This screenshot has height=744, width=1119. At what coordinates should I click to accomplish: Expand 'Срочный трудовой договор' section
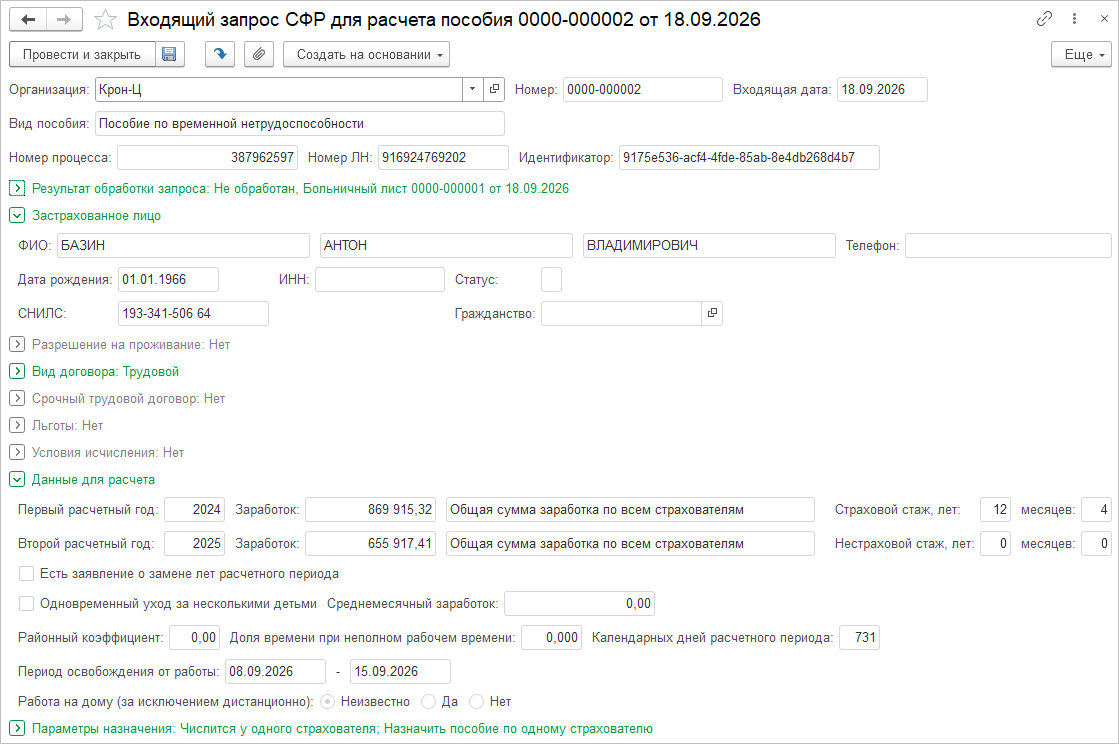(x=17, y=399)
